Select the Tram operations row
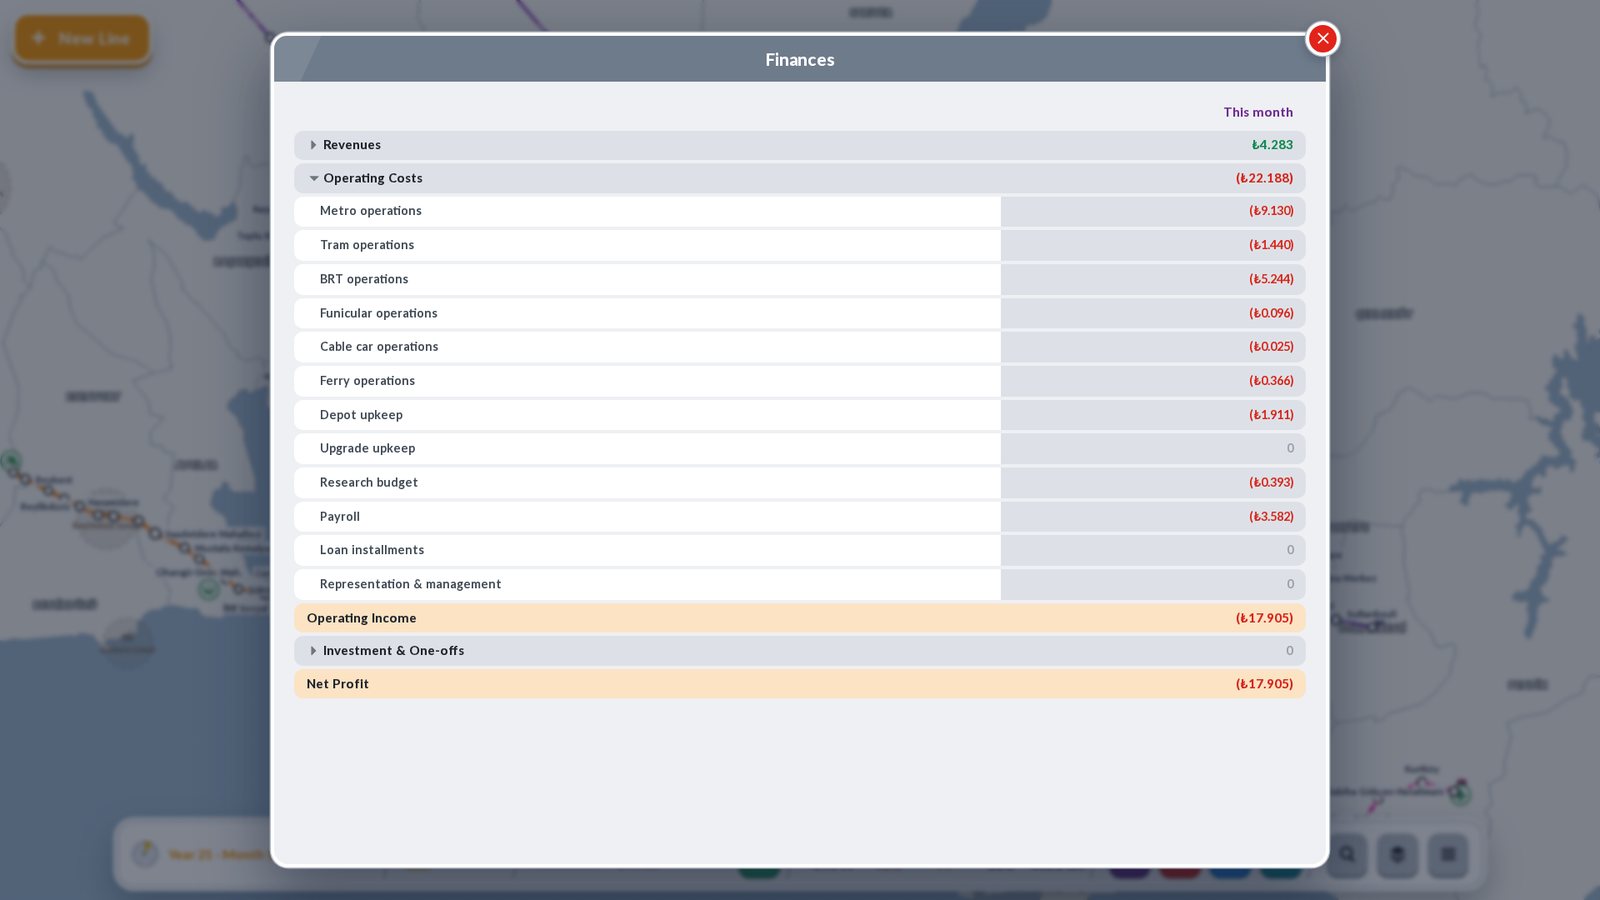Image resolution: width=1600 pixels, height=900 pixels. tap(799, 245)
